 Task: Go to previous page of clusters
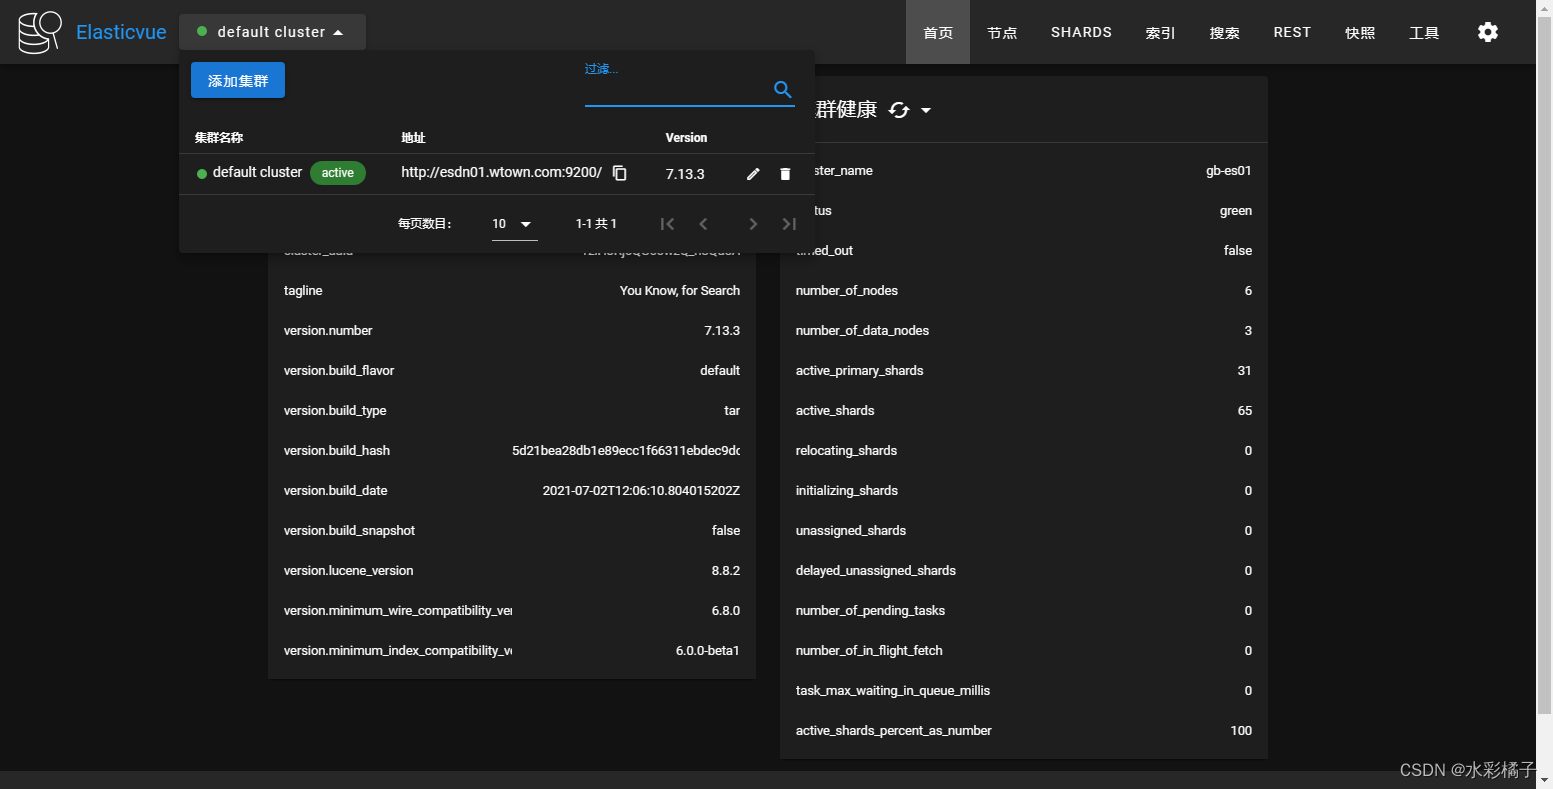point(703,224)
